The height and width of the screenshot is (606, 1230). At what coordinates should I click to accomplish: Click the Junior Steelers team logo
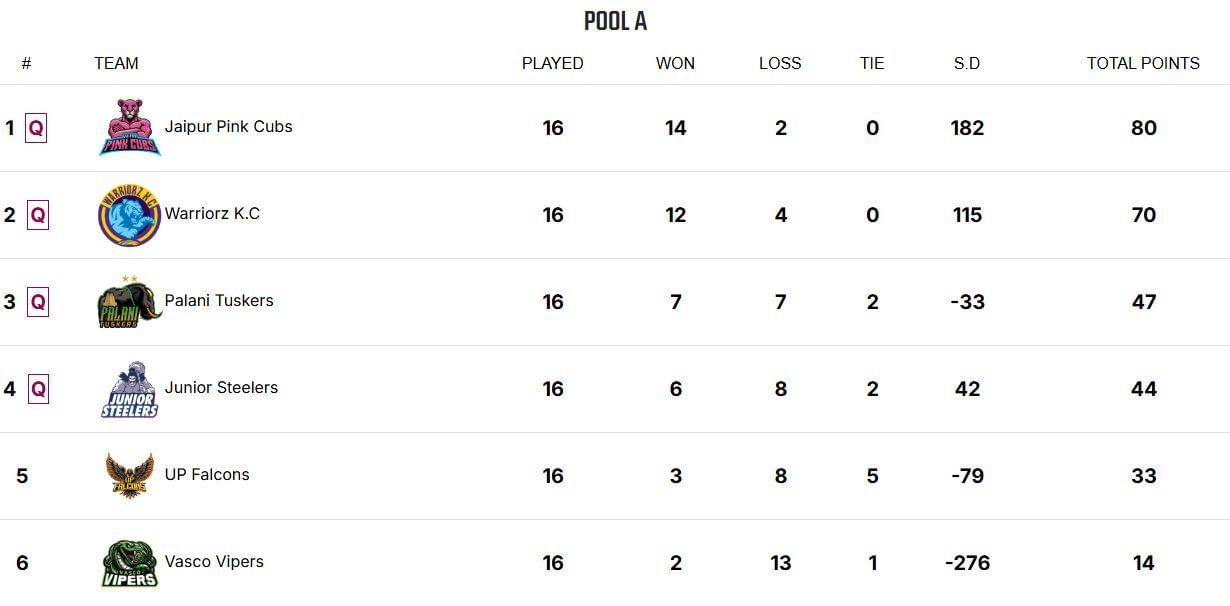[x=130, y=389]
